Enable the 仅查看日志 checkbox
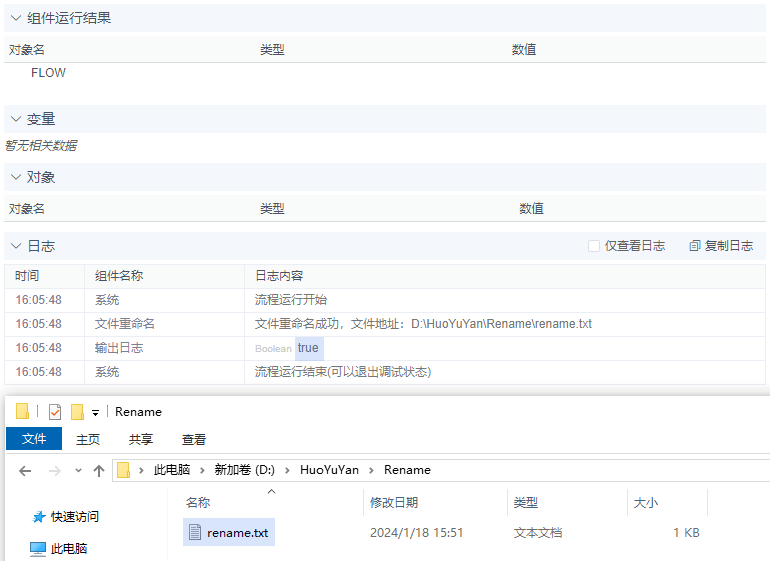 tap(594, 246)
